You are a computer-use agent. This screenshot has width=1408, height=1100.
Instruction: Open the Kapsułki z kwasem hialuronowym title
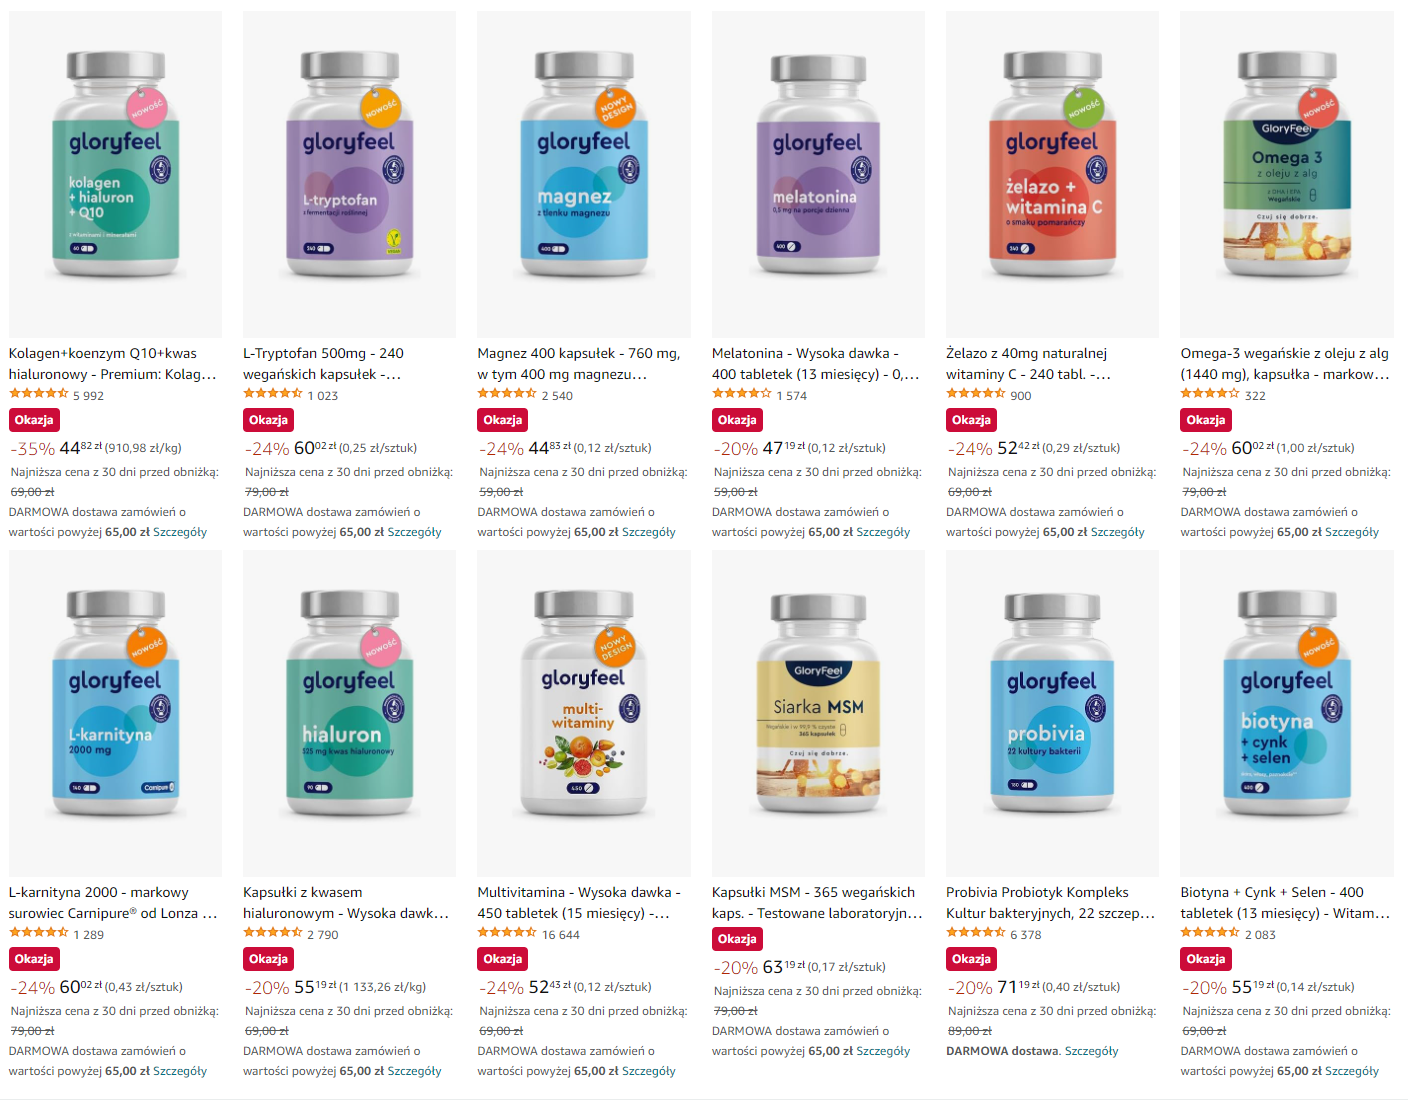tap(346, 903)
